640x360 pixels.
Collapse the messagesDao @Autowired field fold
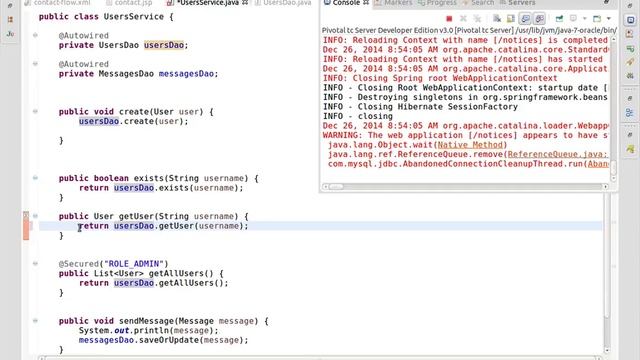point(35,64)
